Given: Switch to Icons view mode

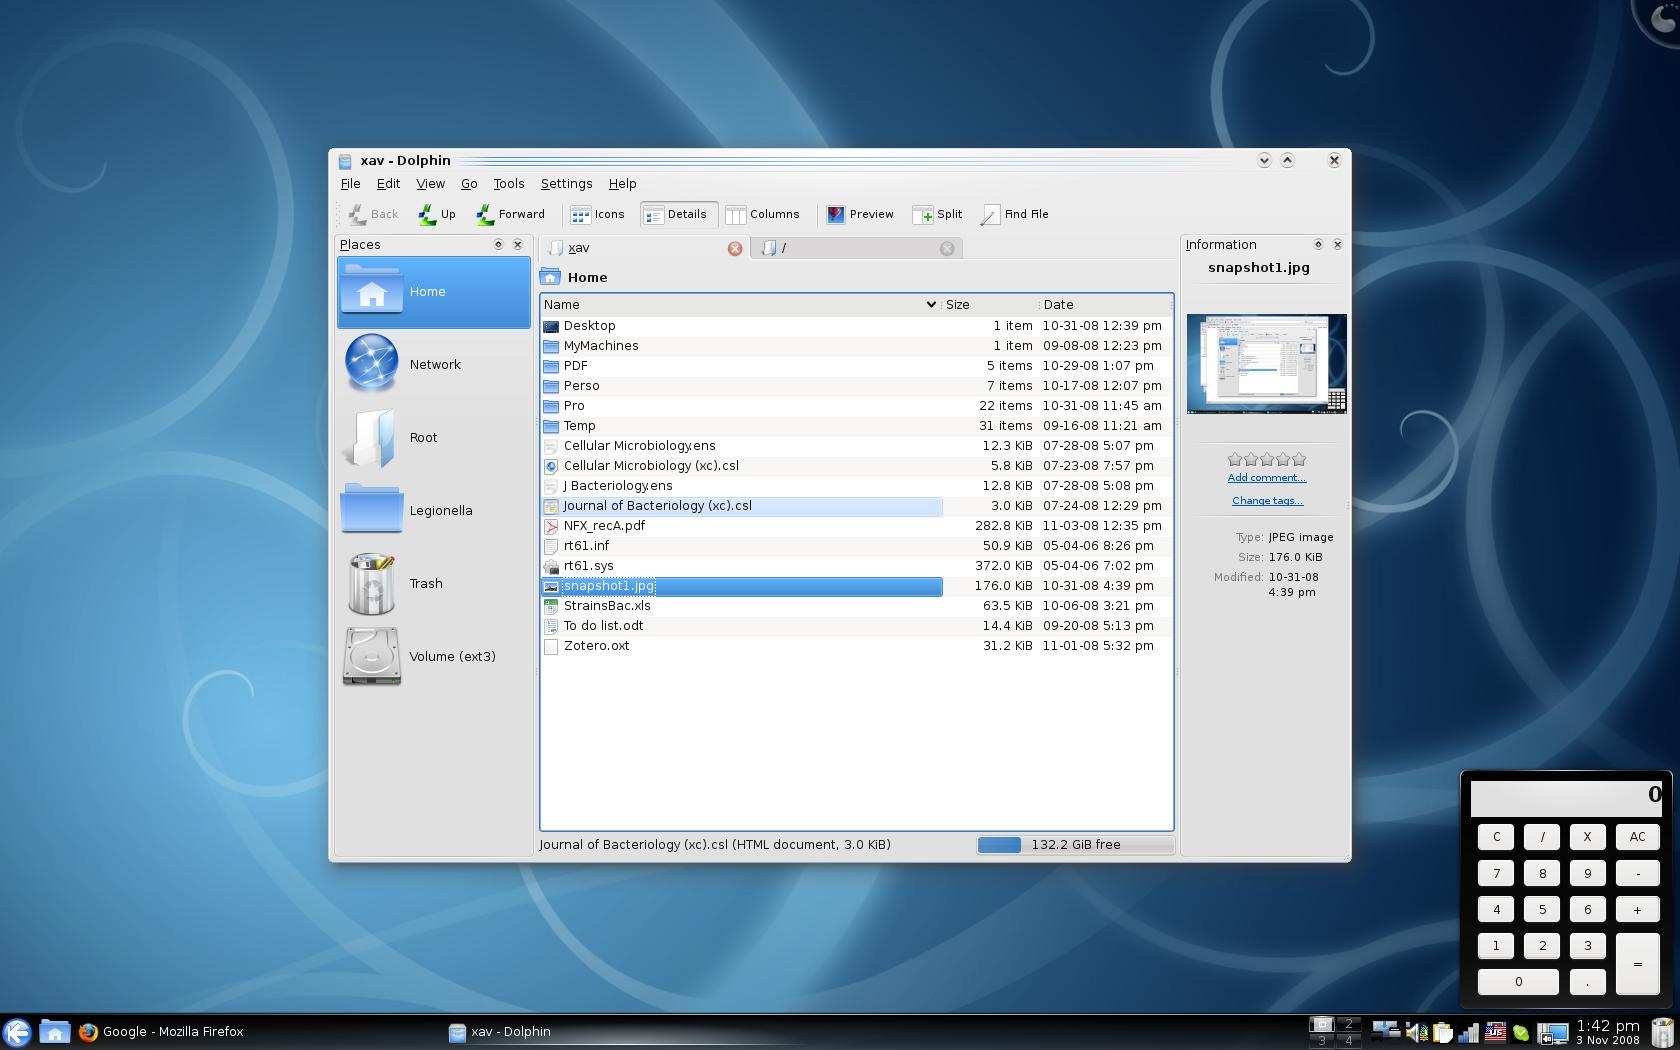Looking at the screenshot, I should coord(597,214).
